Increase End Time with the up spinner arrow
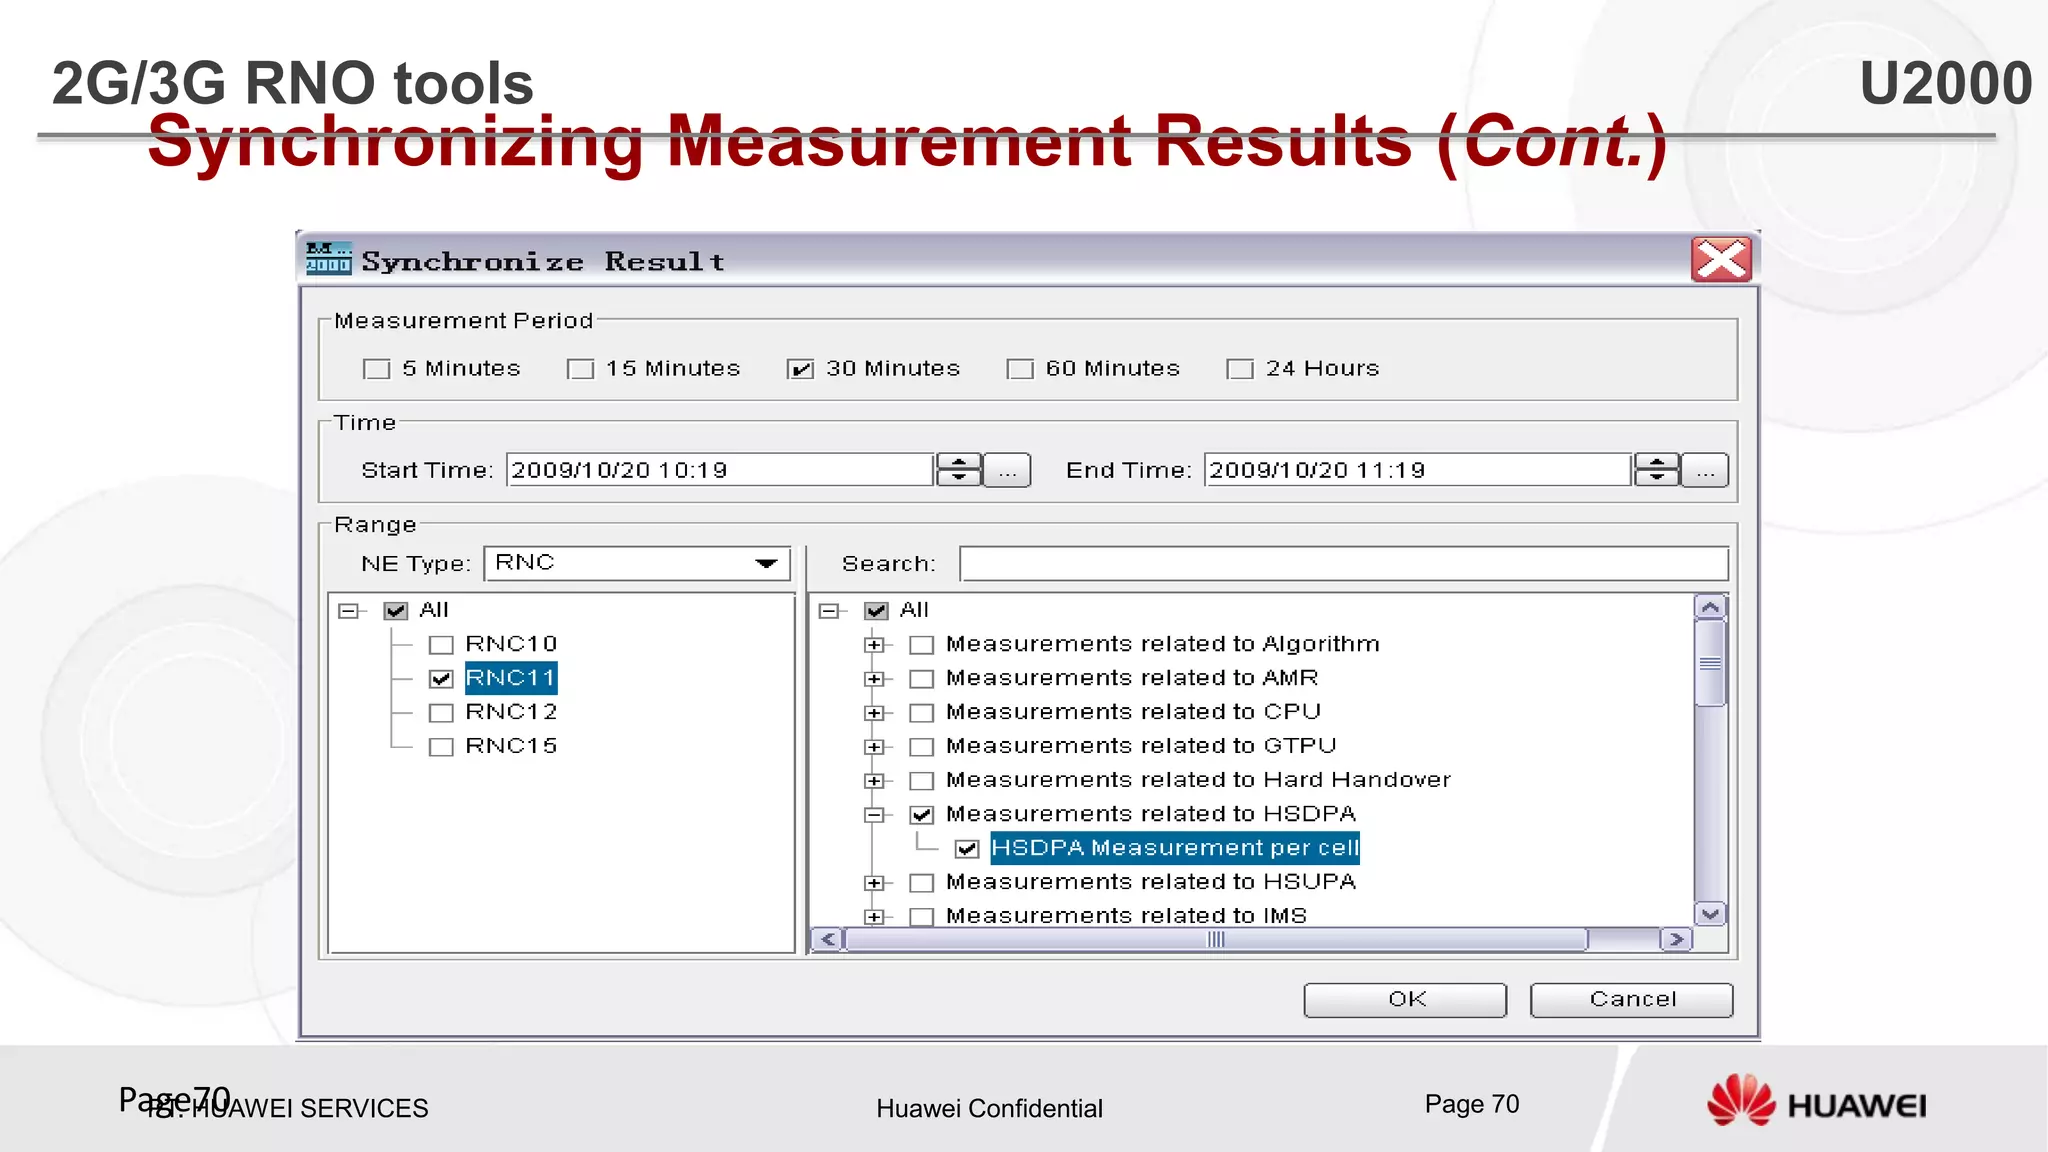This screenshot has height=1152, width=2048. tap(1656, 461)
